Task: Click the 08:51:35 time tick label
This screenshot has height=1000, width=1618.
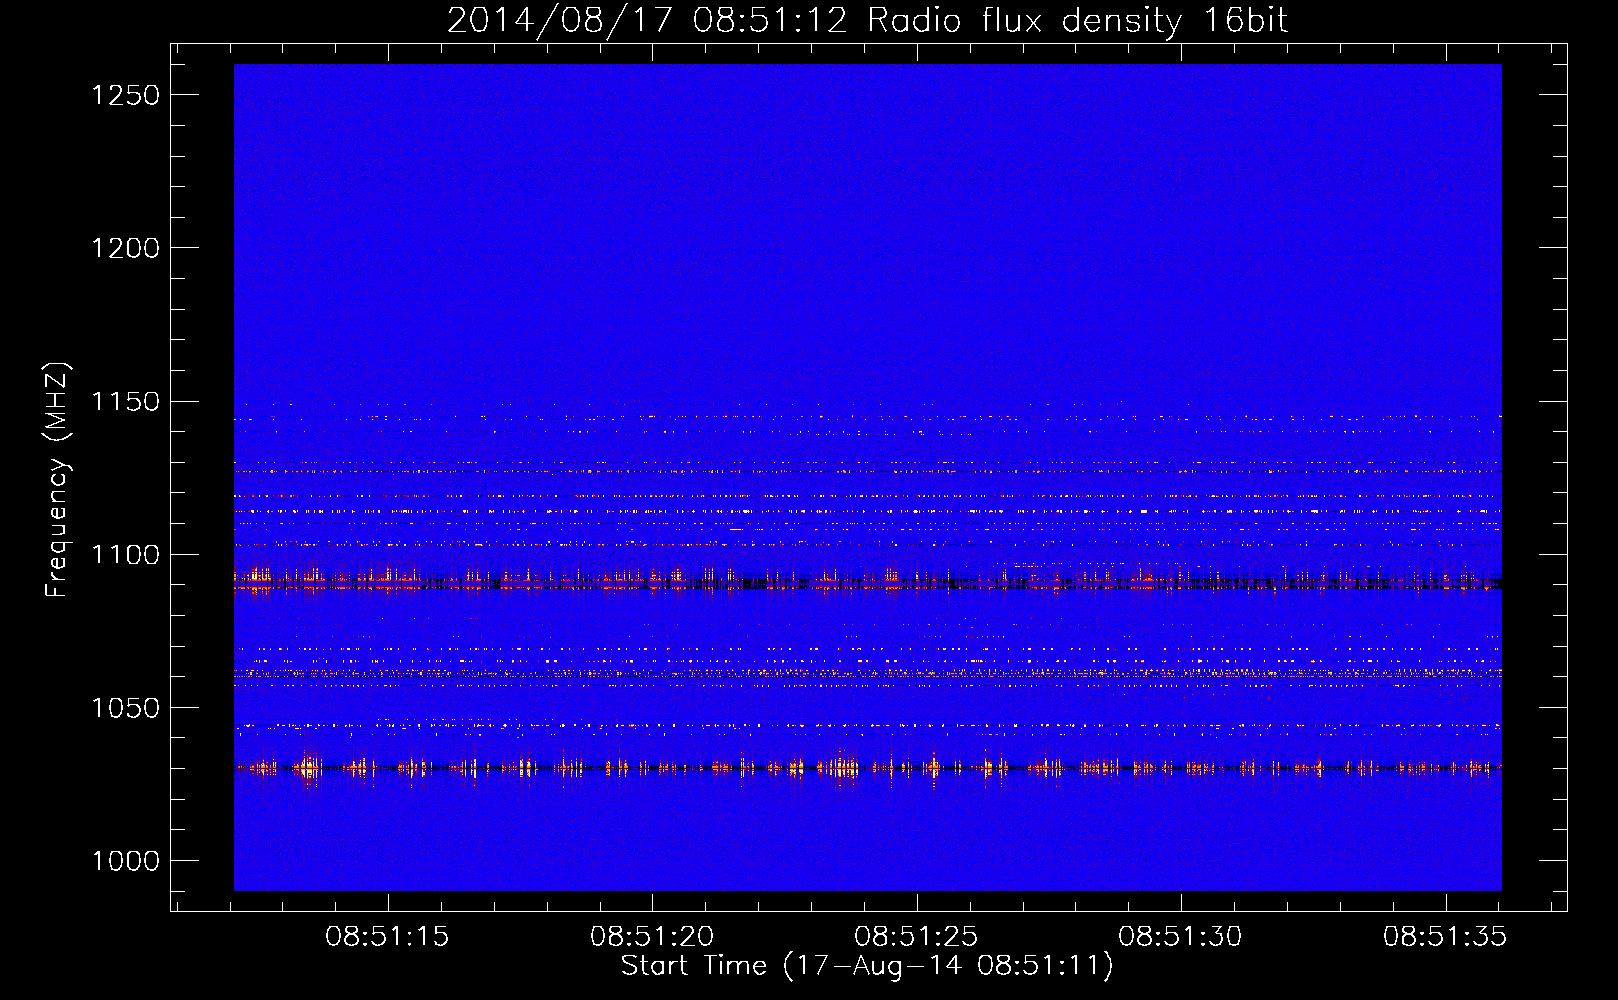Action: (1445, 937)
